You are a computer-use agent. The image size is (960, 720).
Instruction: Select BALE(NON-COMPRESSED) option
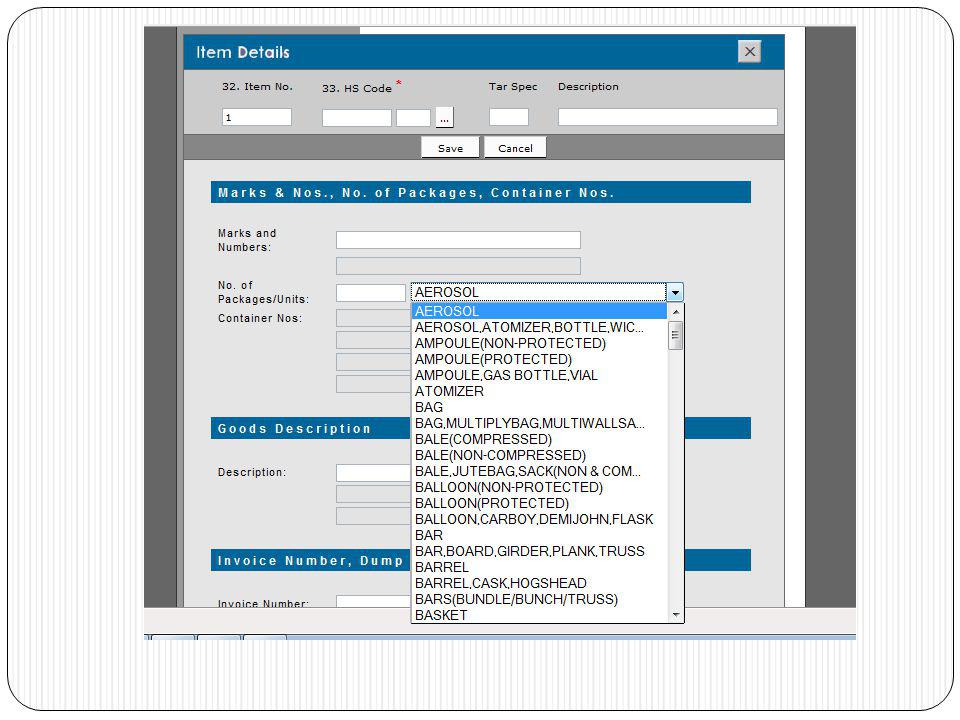539,456
